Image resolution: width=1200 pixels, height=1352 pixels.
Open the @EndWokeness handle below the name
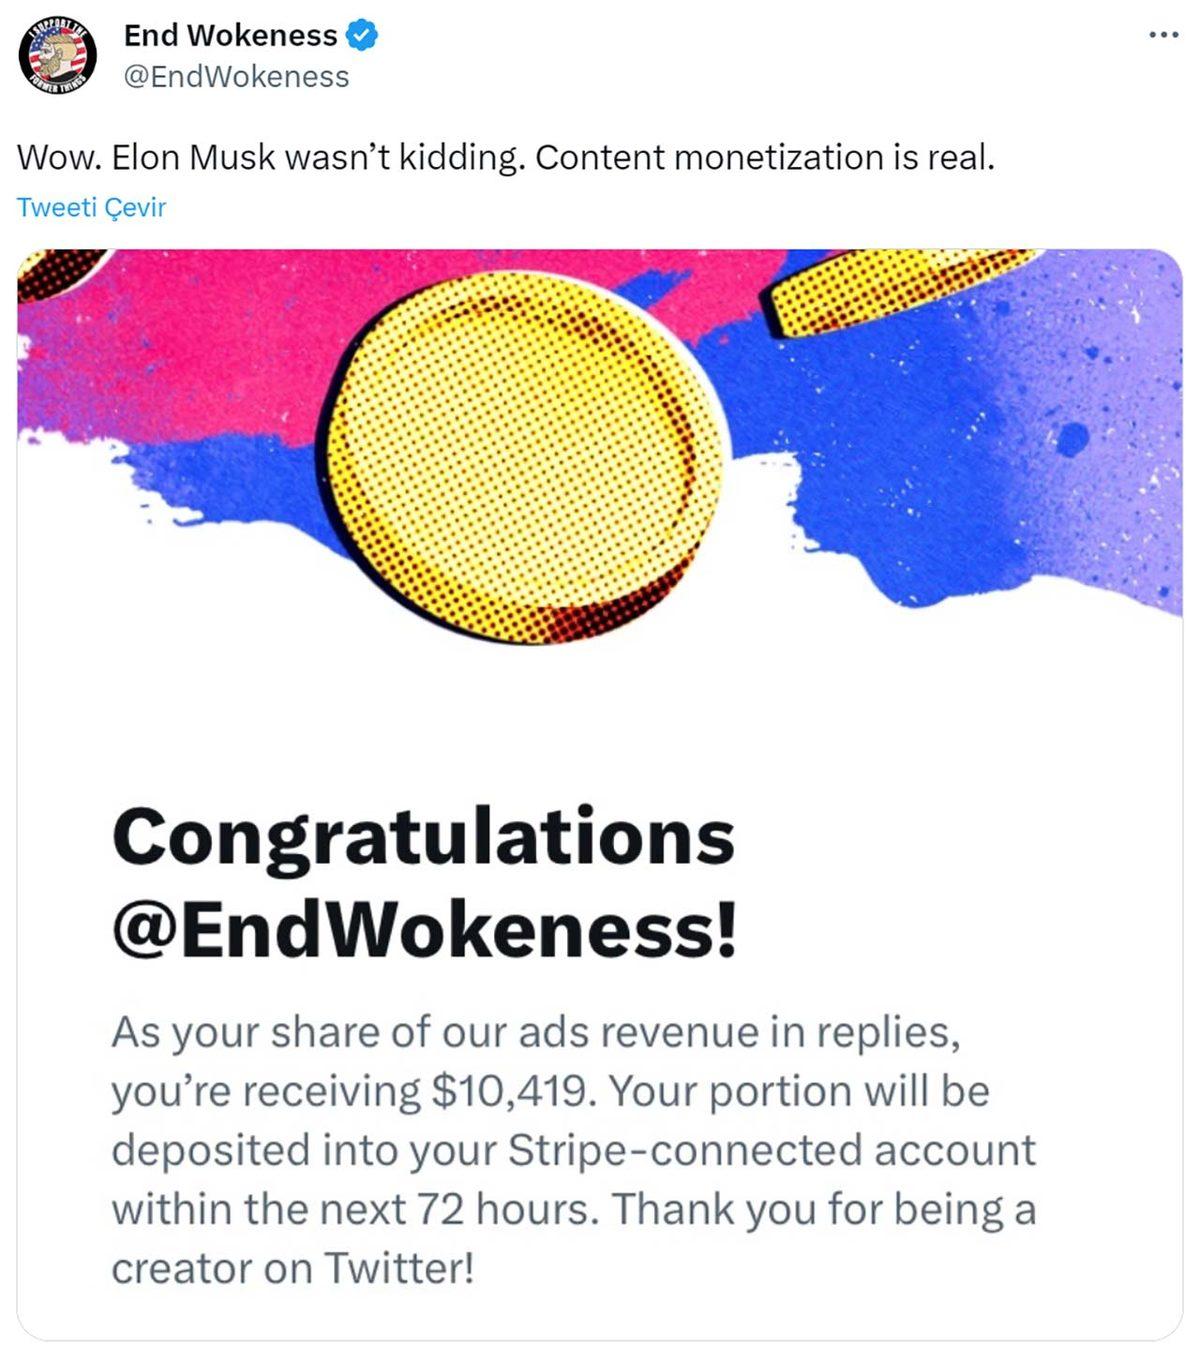236,77
